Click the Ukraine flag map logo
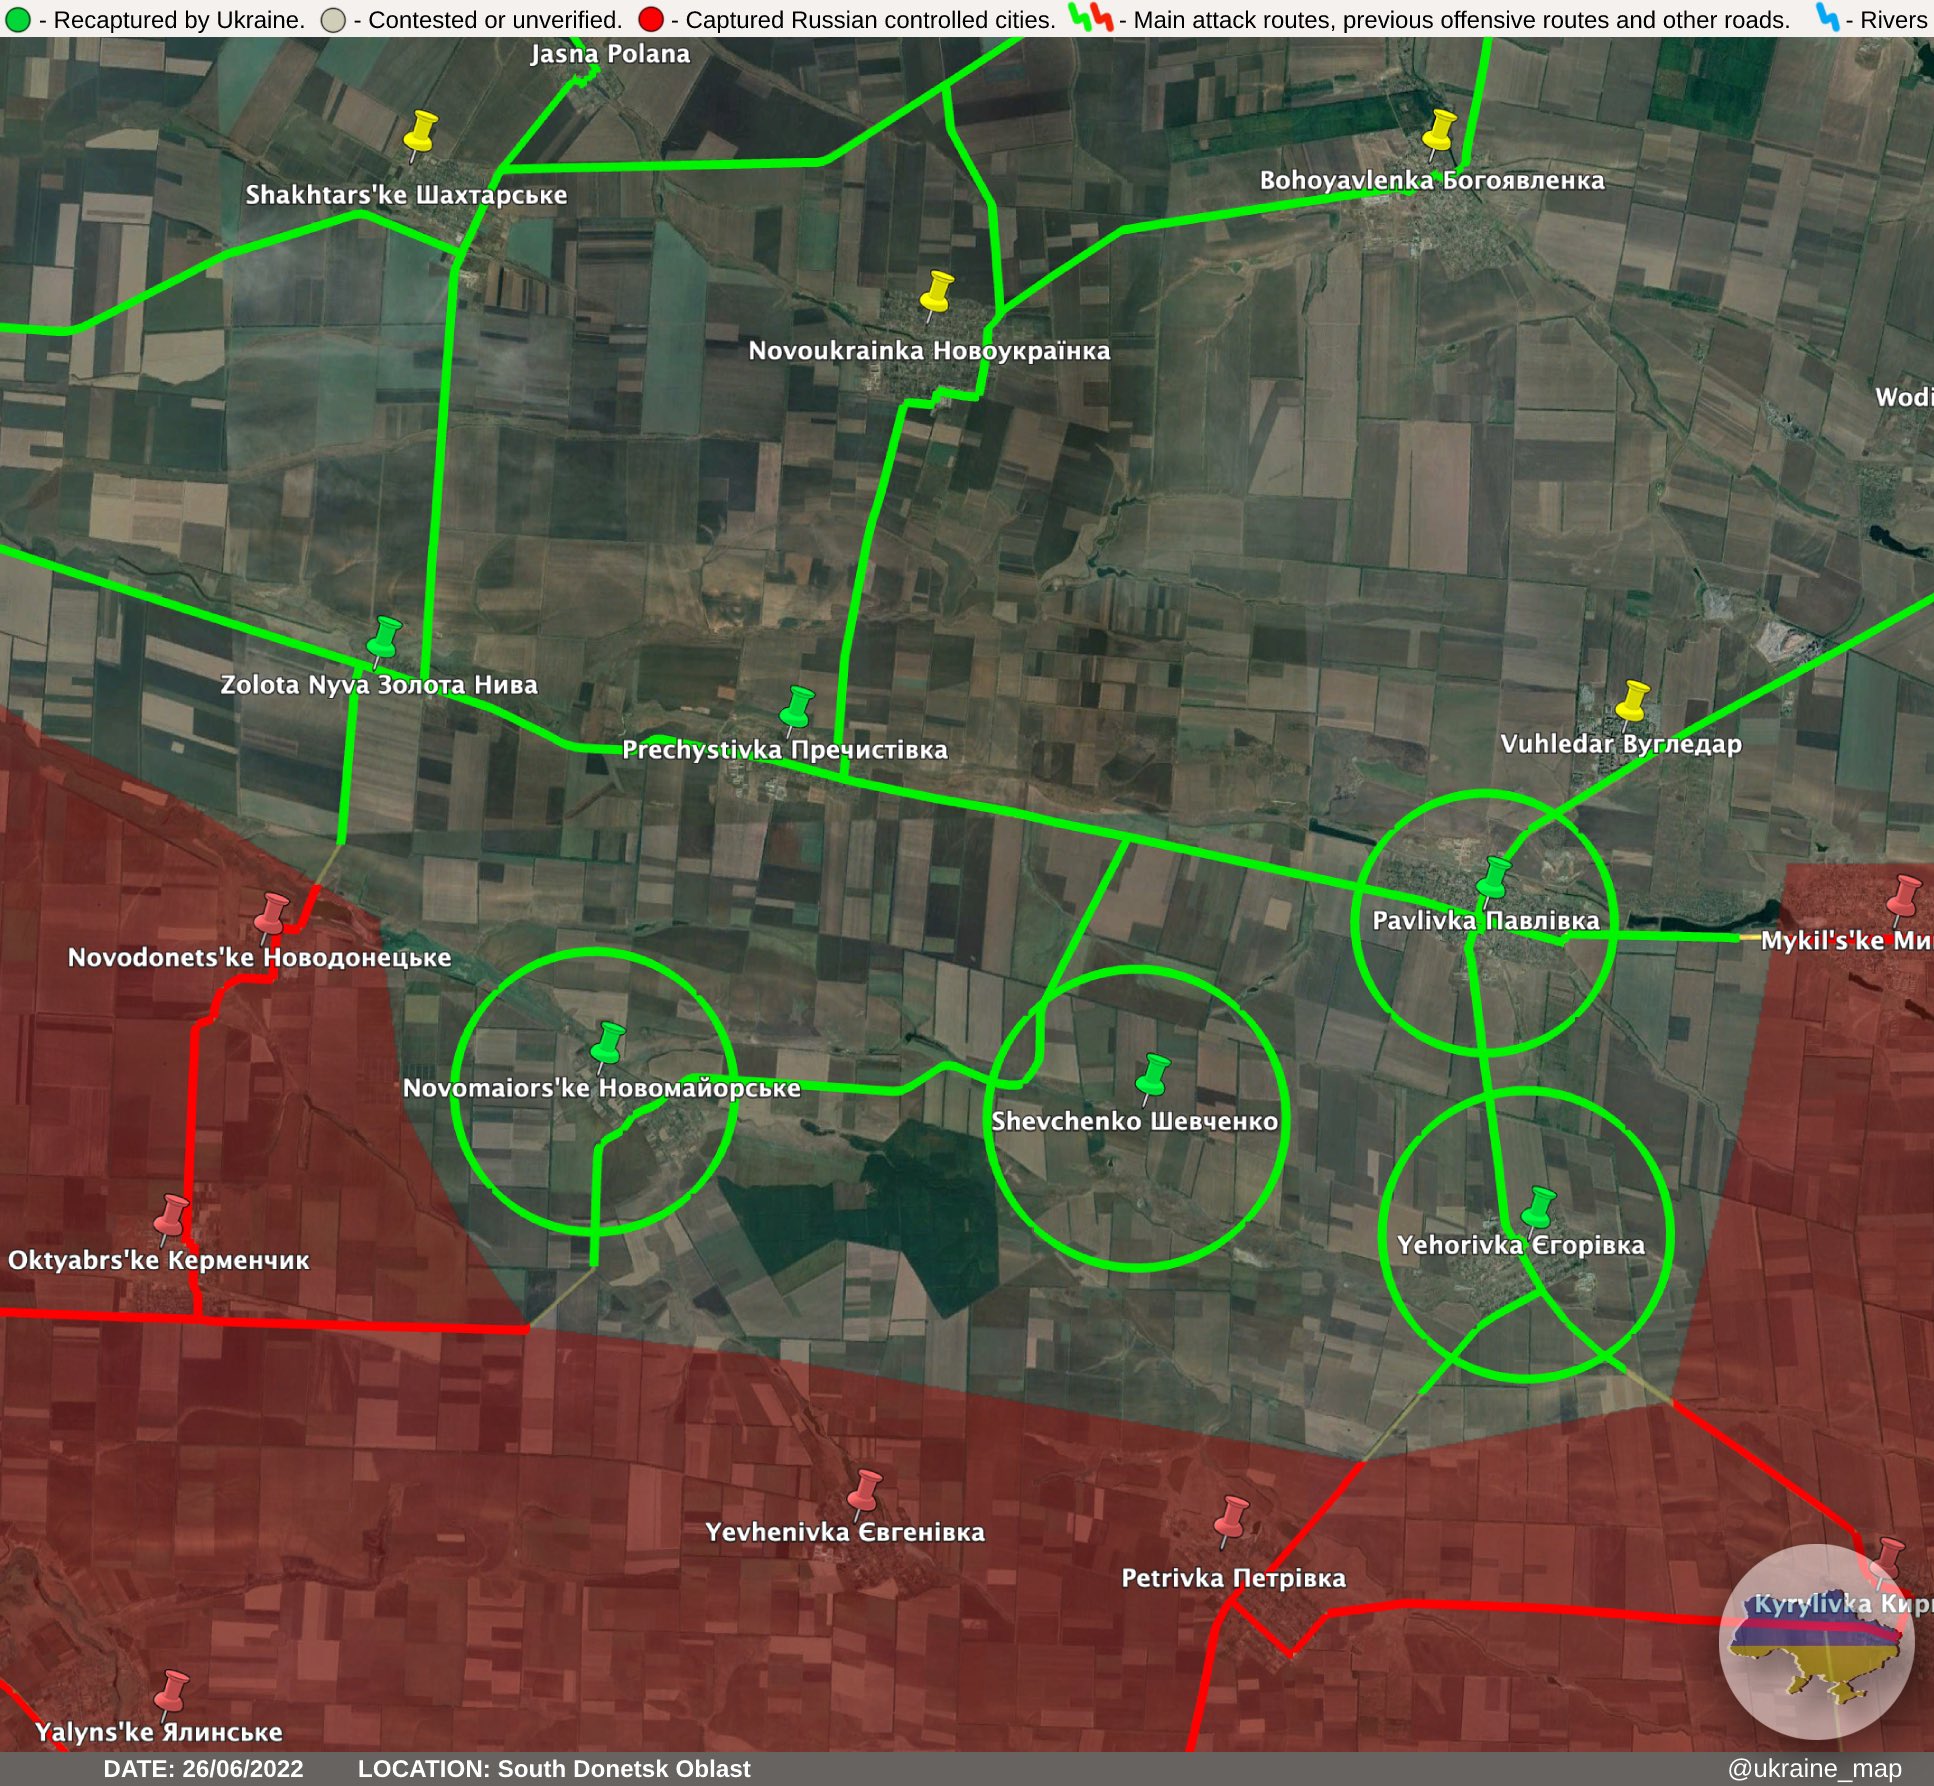The width and height of the screenshot is (1934, 1786). 1816,1642
